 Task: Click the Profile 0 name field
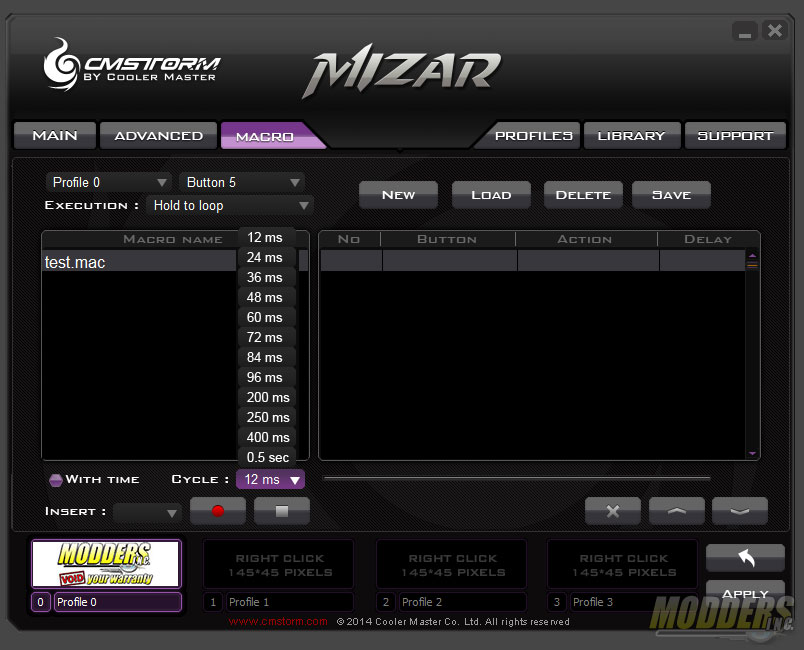pos(118,602)
